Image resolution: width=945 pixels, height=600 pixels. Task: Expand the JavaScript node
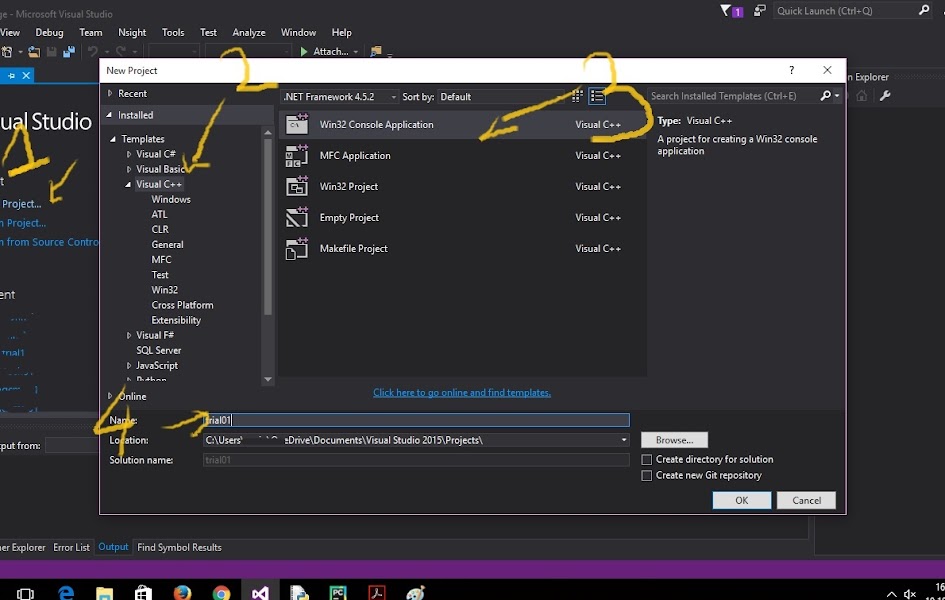click(129, 366)
